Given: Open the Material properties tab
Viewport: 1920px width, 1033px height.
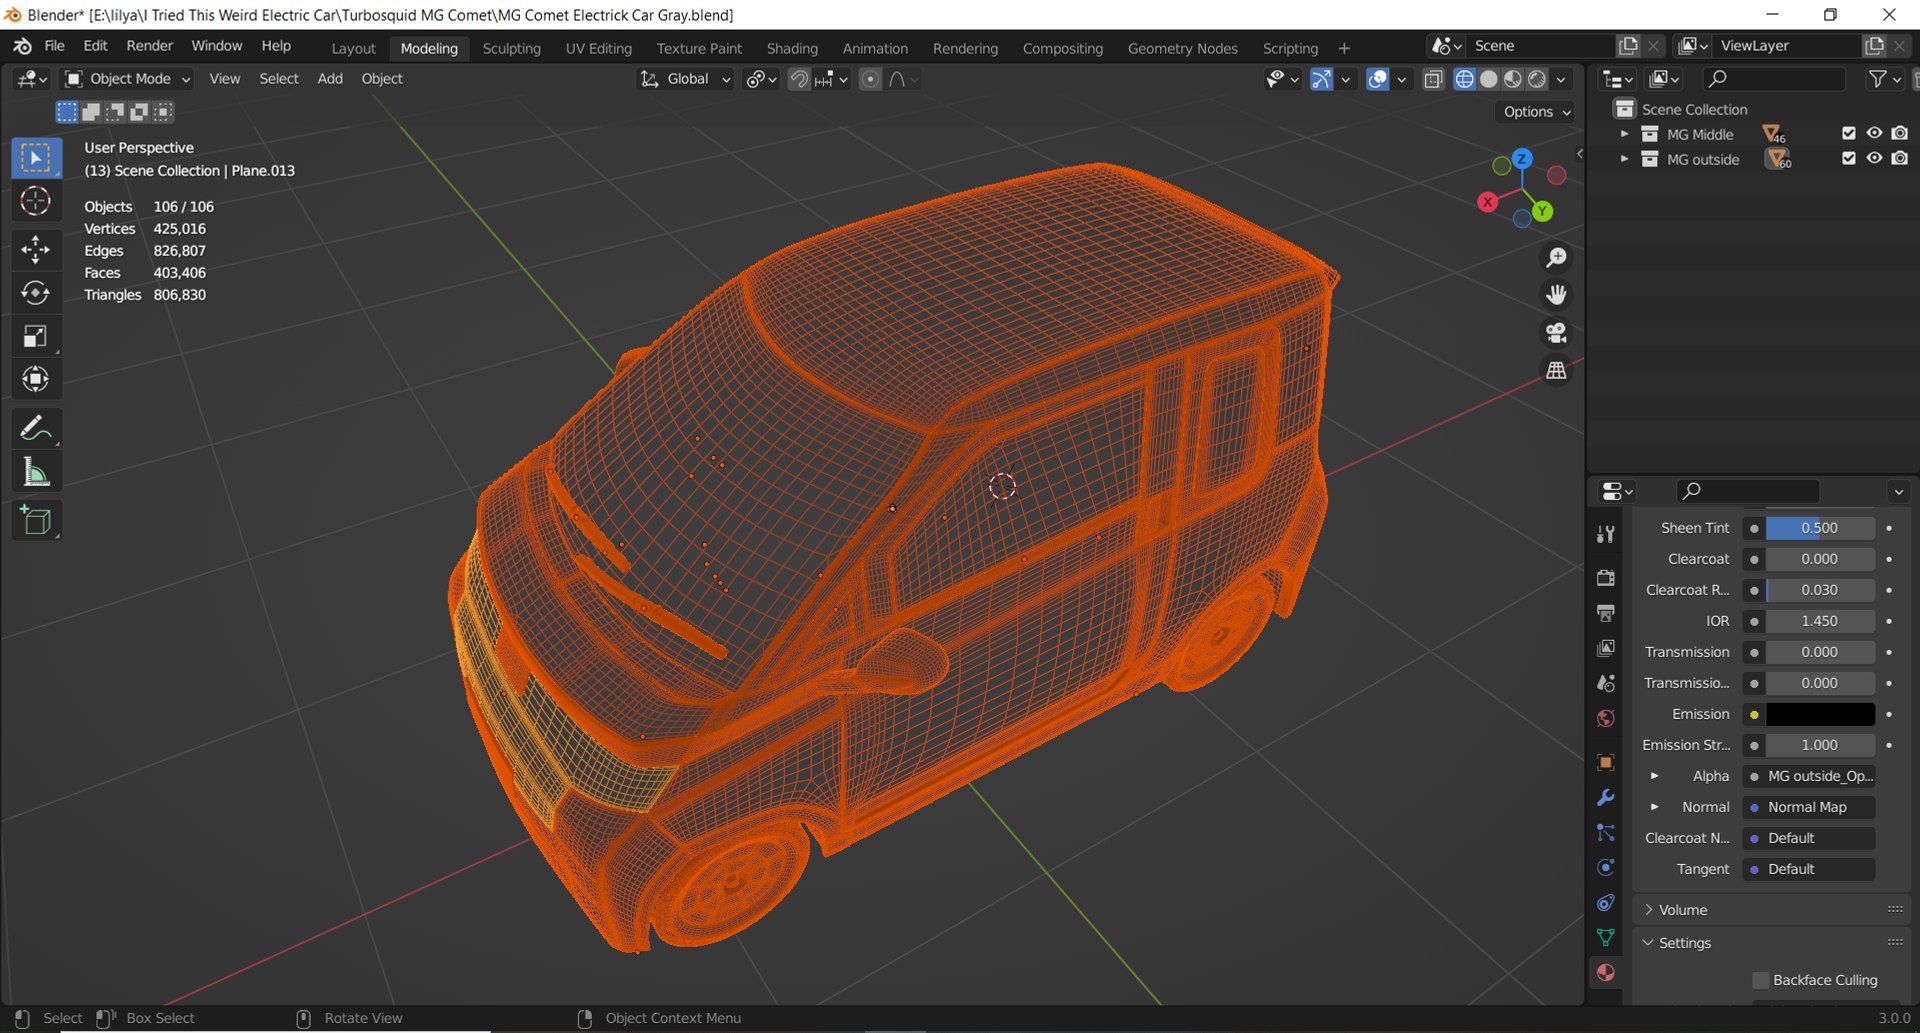Looking at the screenshot, I should click(1606, 973).
